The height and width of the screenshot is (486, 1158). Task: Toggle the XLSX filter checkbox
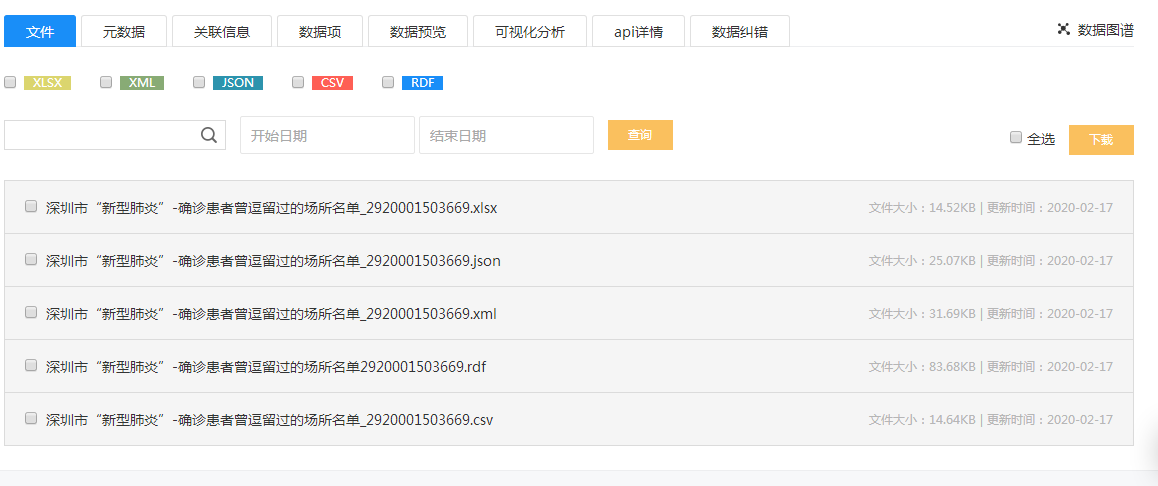10,82
